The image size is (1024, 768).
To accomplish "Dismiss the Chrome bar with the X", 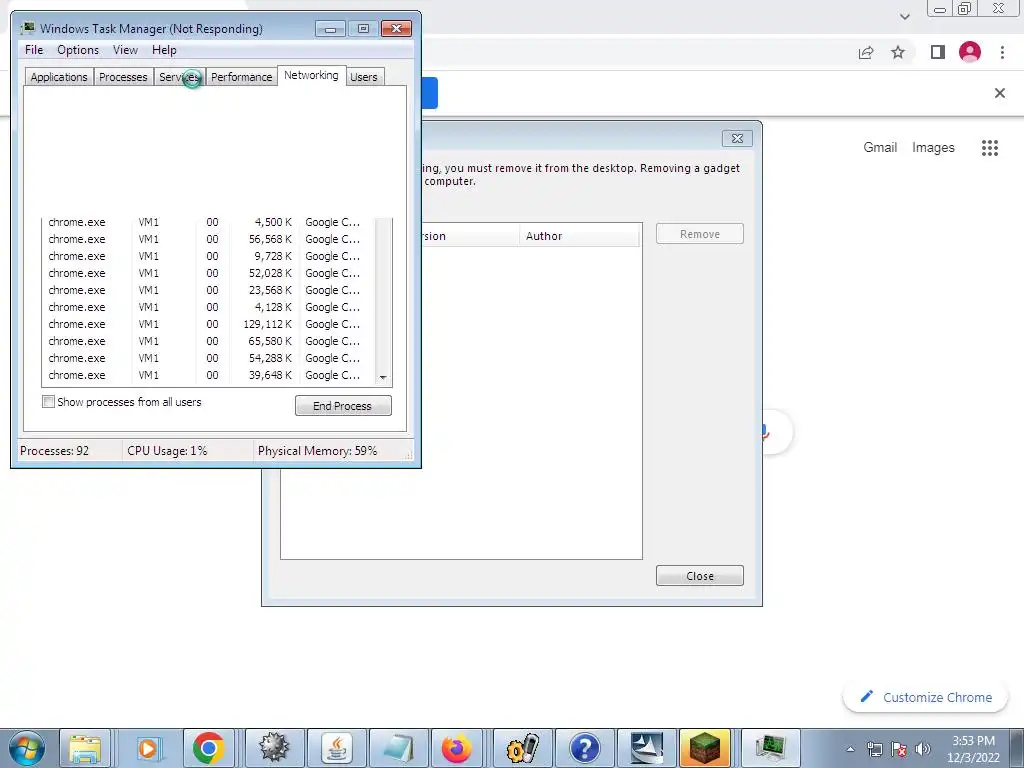I will point(1000,93).
